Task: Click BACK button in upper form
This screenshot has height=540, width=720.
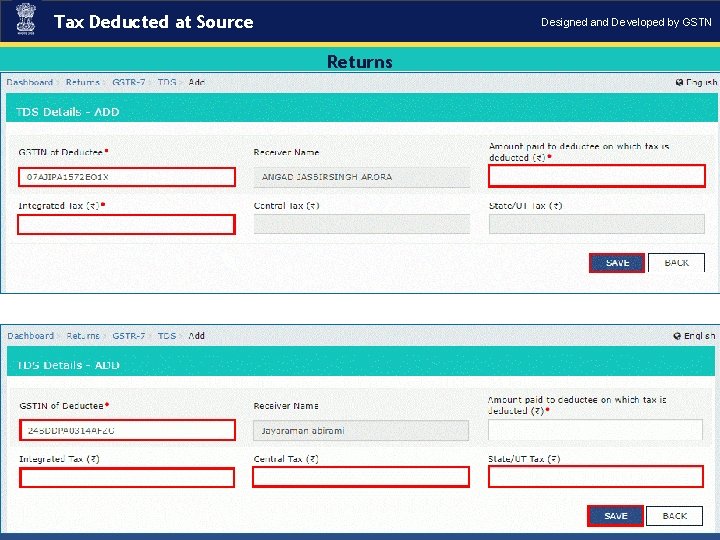Action: 676,263
